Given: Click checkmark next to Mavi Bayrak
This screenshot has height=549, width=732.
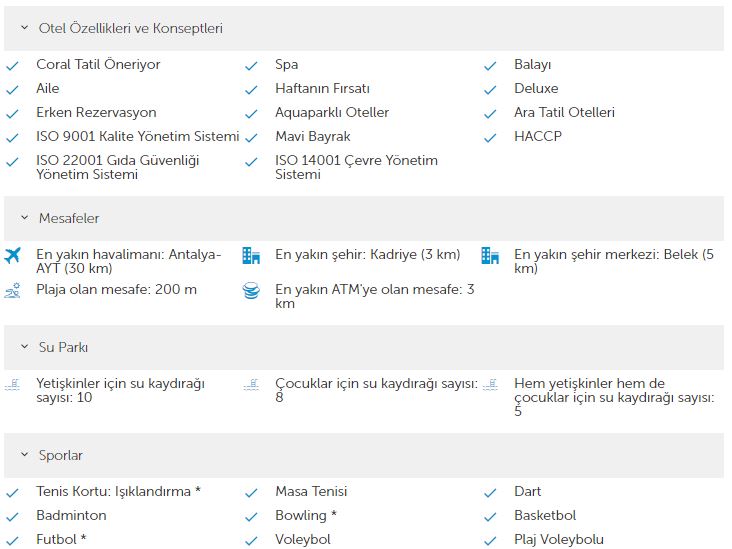Looking at the screenshot, I should pos(251,138).
